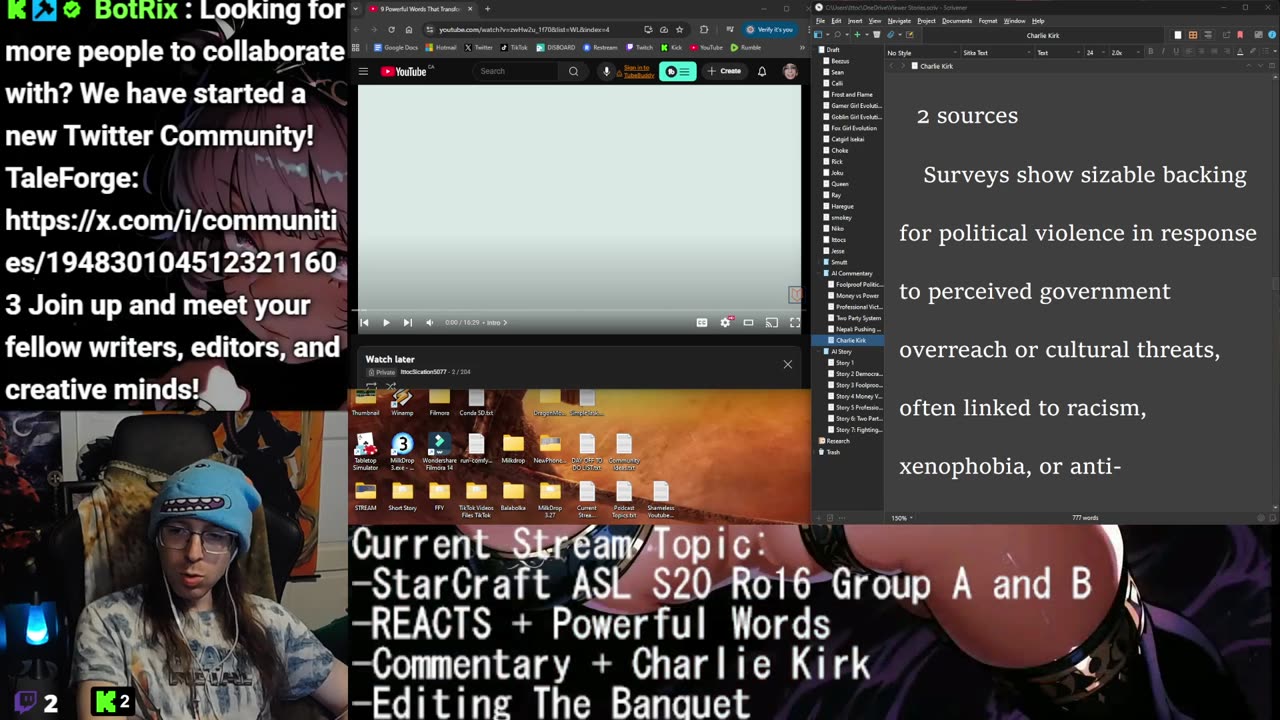This screenshot has height=720, width=1280.
Task: Click Sign in to TubeBuddy link
Action: [x=638, y=71]
